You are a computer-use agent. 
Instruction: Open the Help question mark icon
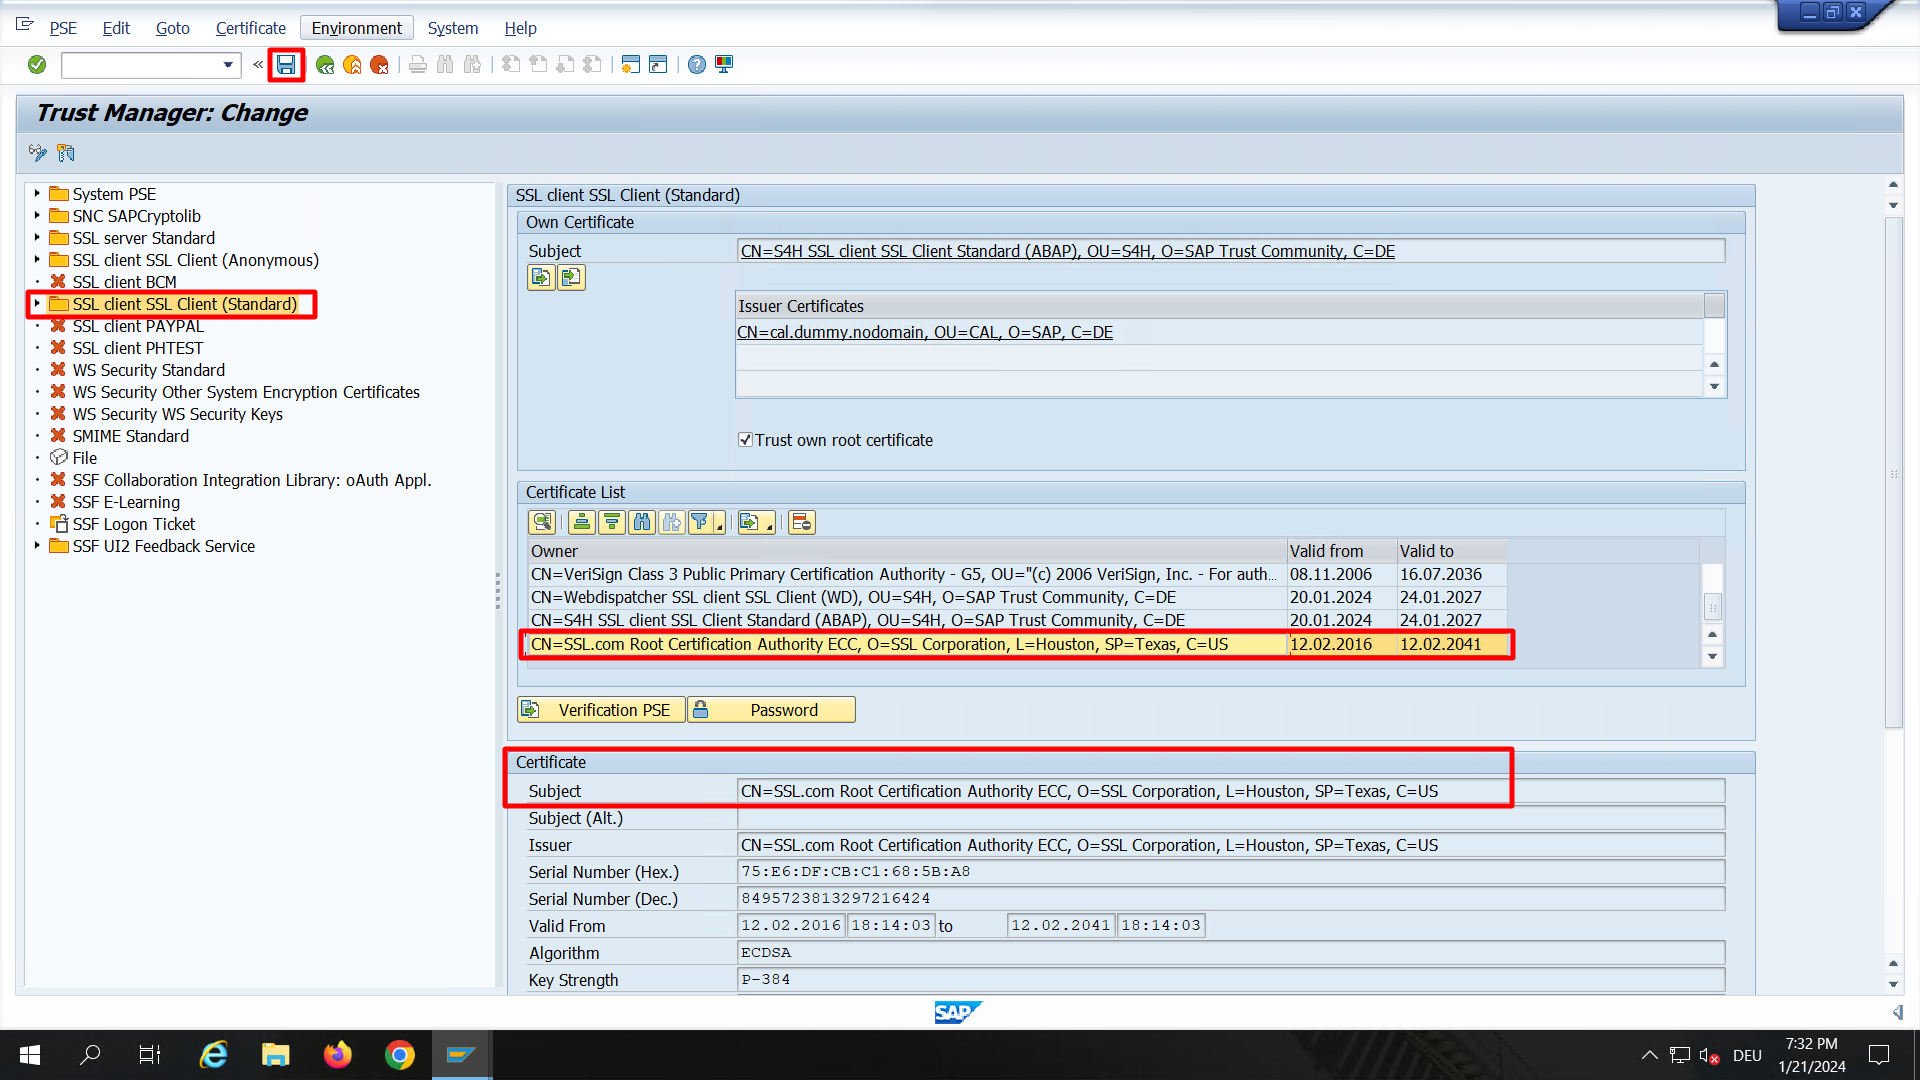click(x=697, y=65)
